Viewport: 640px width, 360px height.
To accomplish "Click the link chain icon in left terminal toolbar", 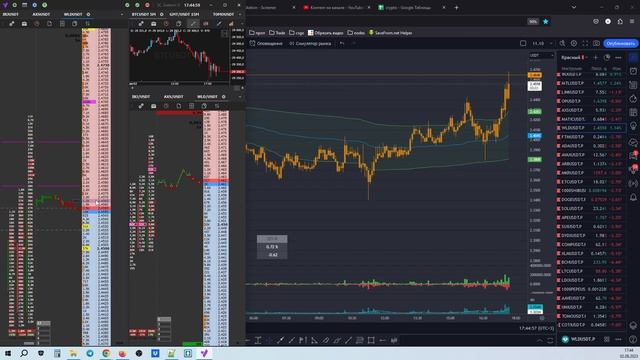I will [x=12, y=24].
